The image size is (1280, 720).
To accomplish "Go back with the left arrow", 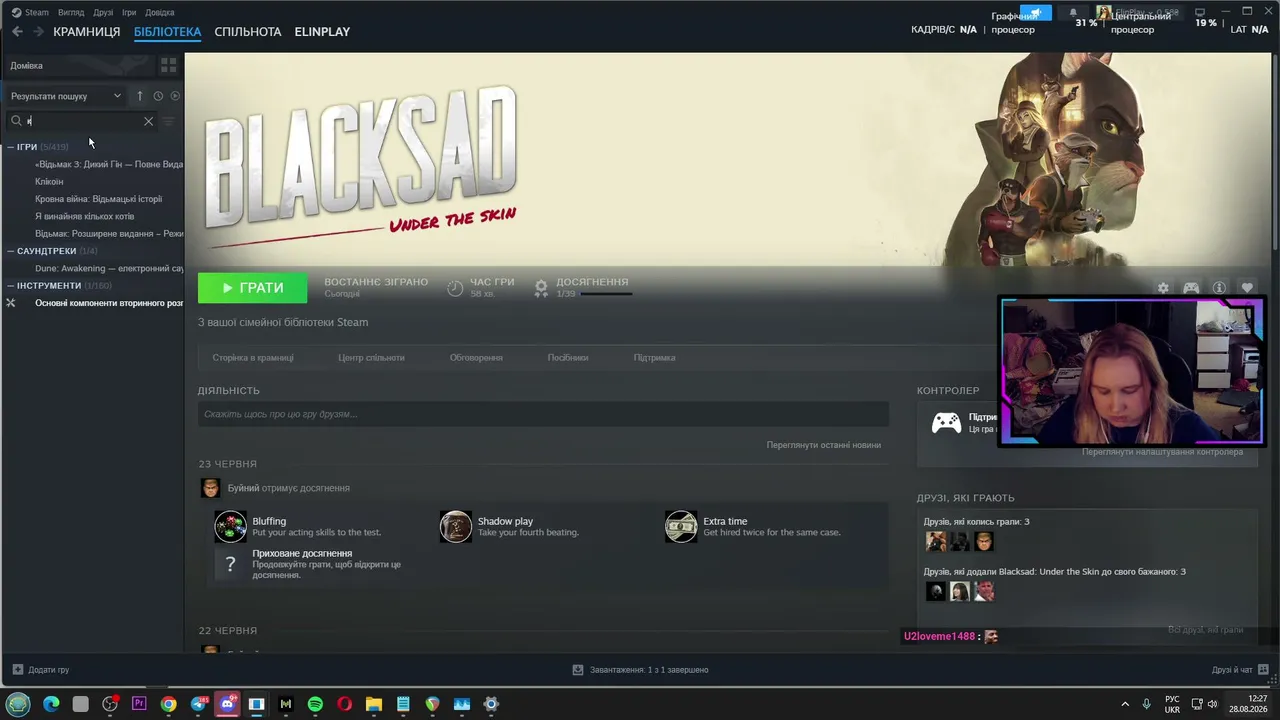I will (17, 32).
